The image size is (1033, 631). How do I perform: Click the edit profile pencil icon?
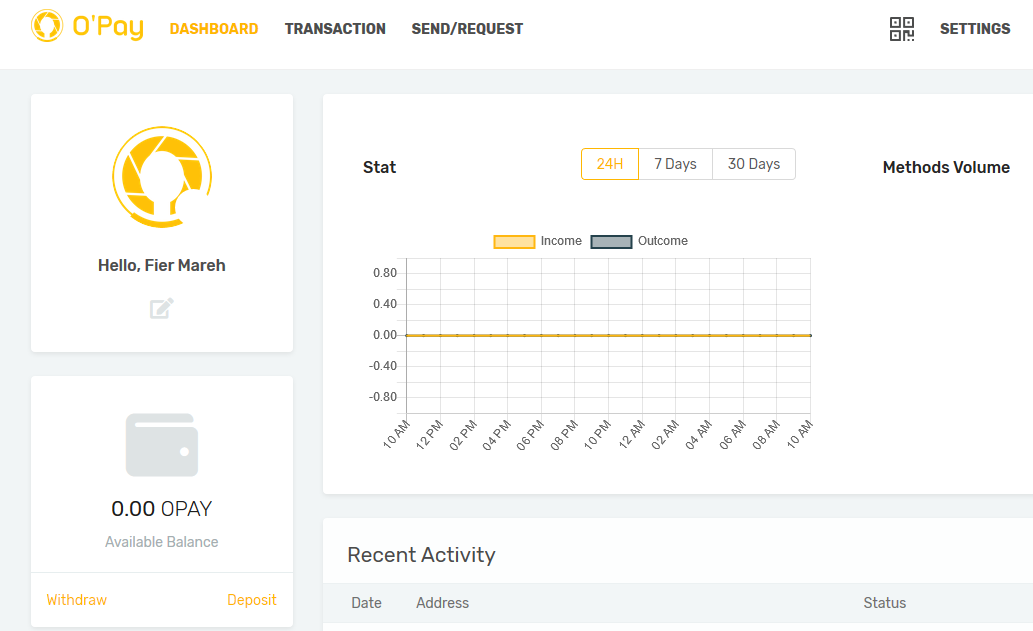pos(161,308)
